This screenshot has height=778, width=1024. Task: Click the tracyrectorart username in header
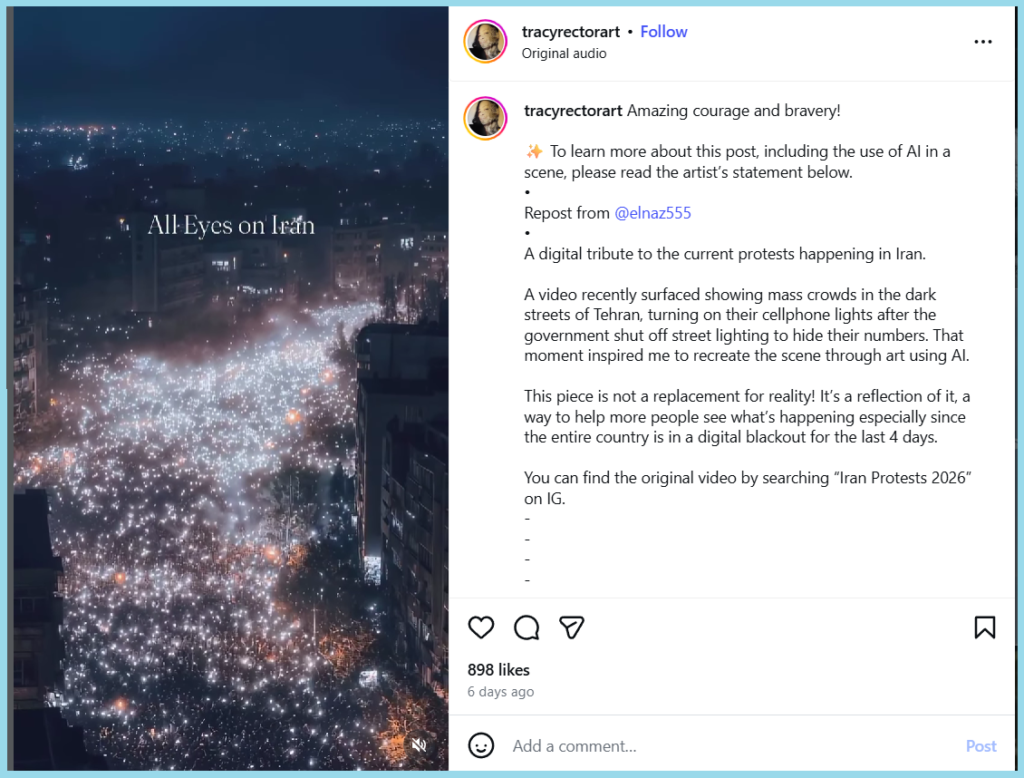(x=571, y=31)
